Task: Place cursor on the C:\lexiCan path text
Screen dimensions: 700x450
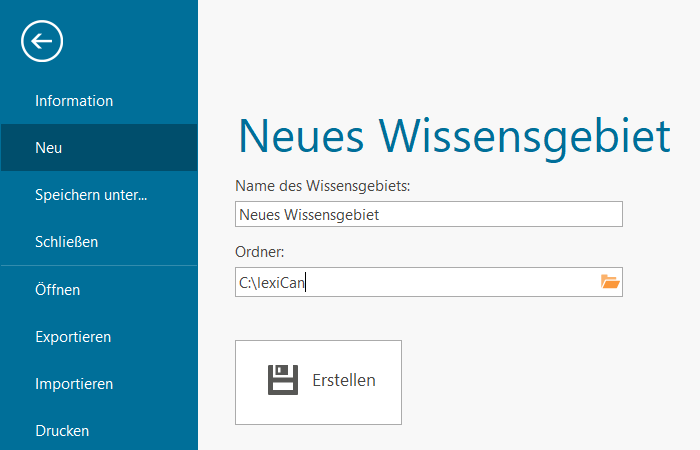Action: (x=272, y=283)
